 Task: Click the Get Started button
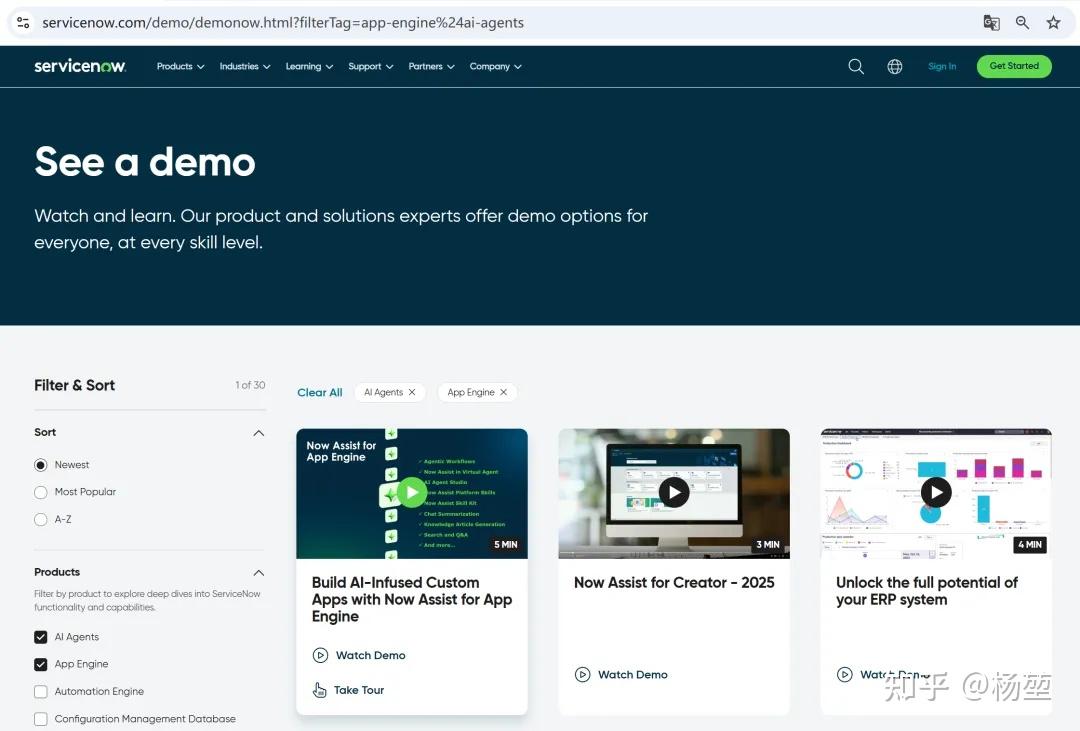(x=1014, y=66)
